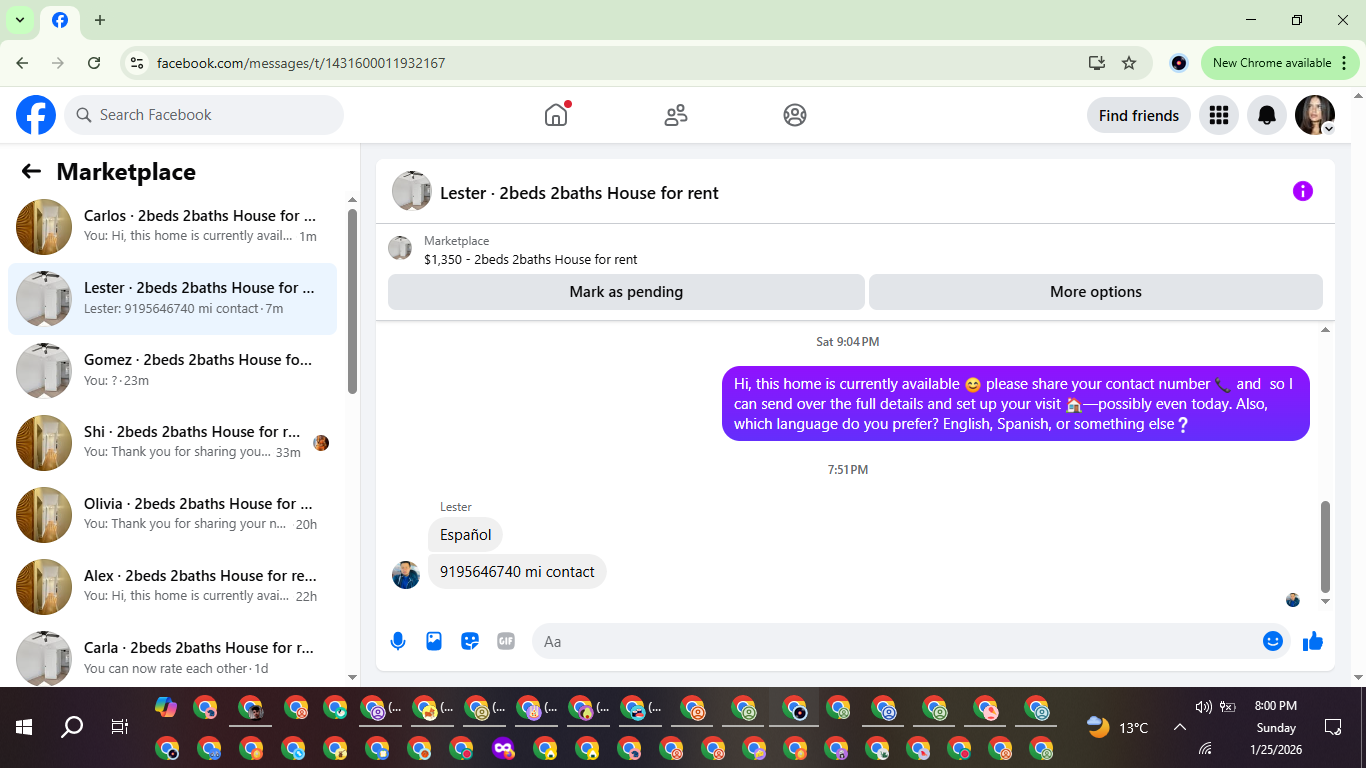Open Alex conversation in the list
Screen dimensions: 1366x768
point(172,587)
